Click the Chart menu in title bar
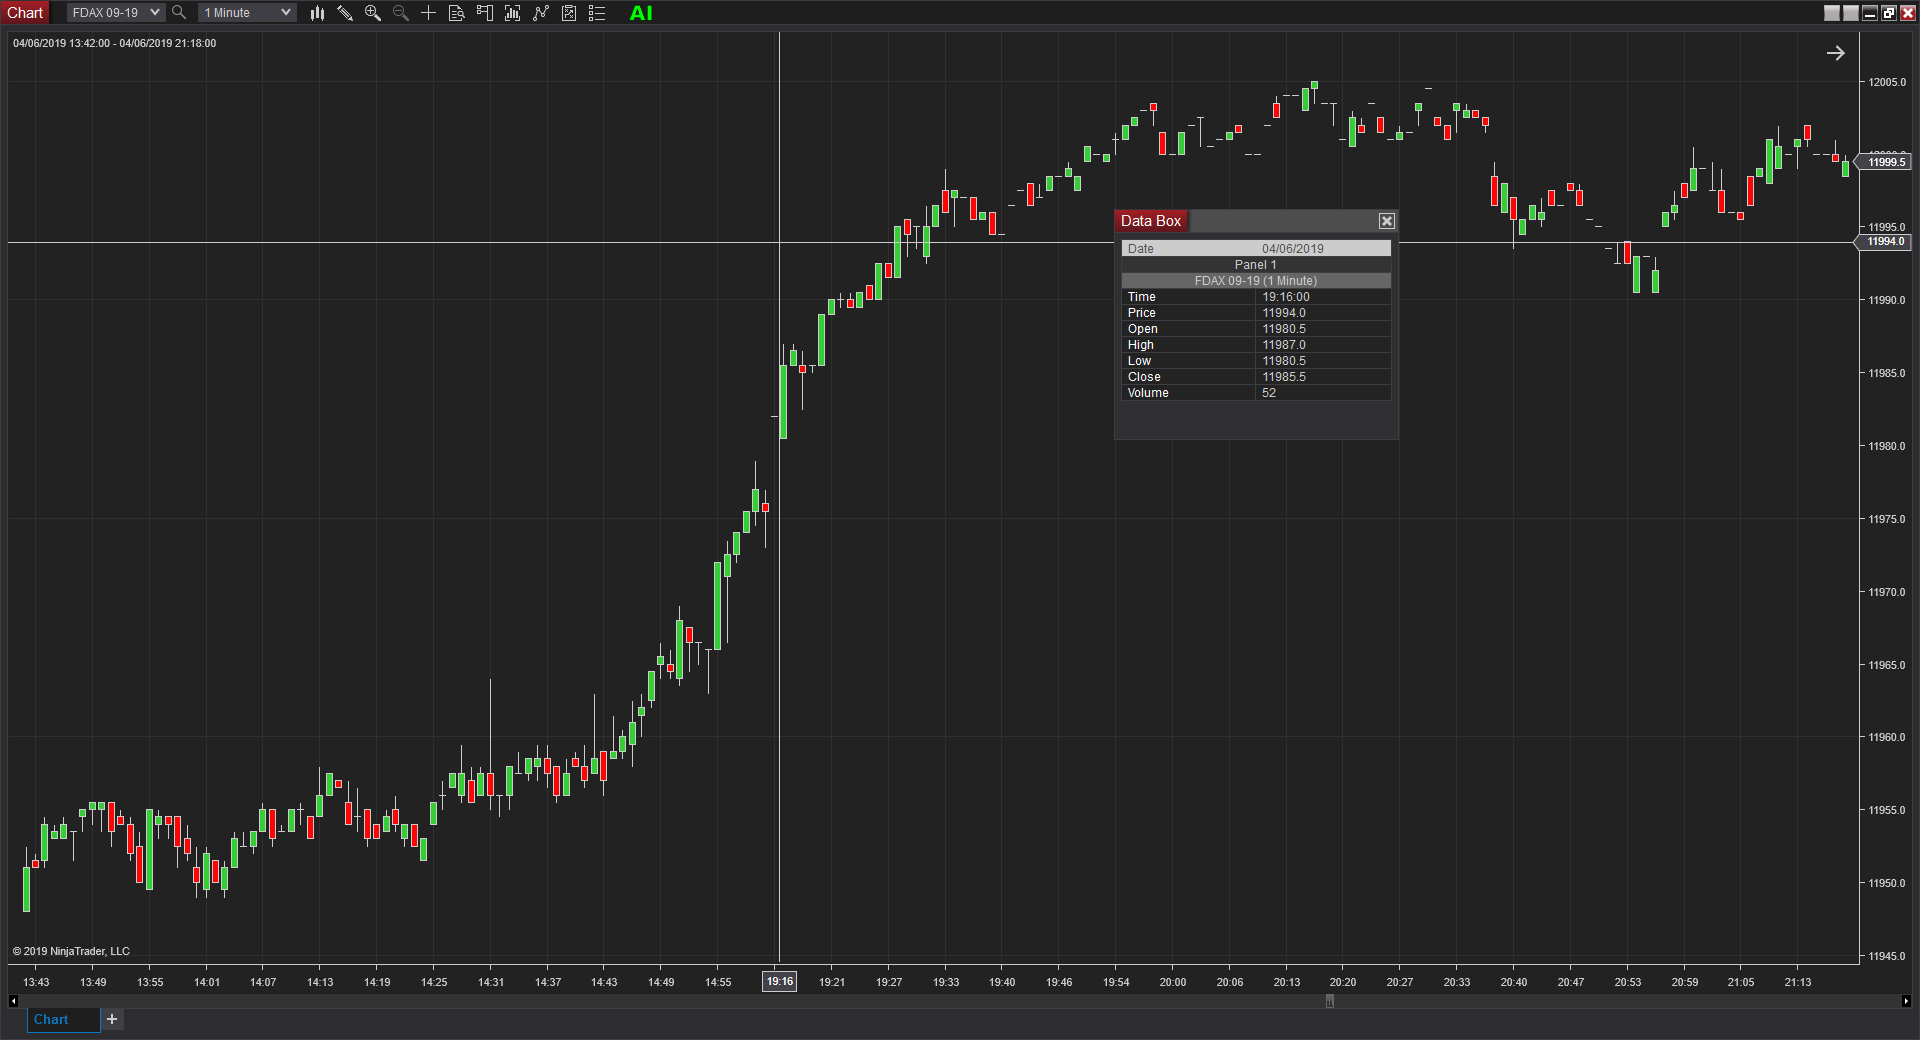The height and width of the screenshot is (1040, 1920). tap(25, 12)
